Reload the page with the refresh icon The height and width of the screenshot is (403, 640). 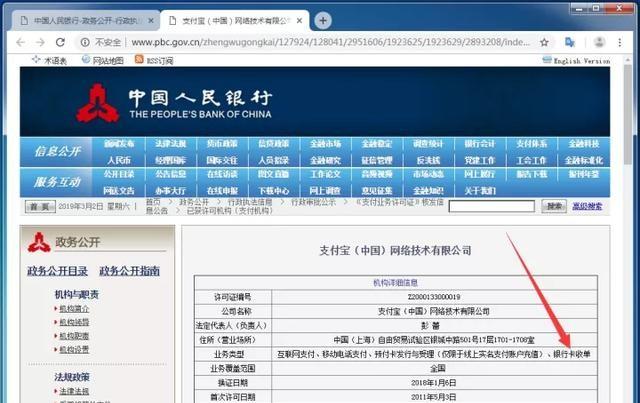[60, 42]
